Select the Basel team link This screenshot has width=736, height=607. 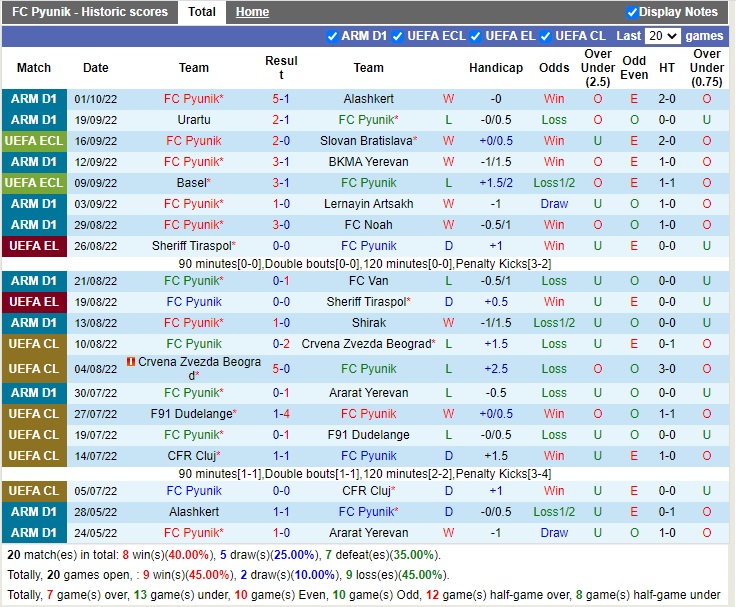pos(192,183)
